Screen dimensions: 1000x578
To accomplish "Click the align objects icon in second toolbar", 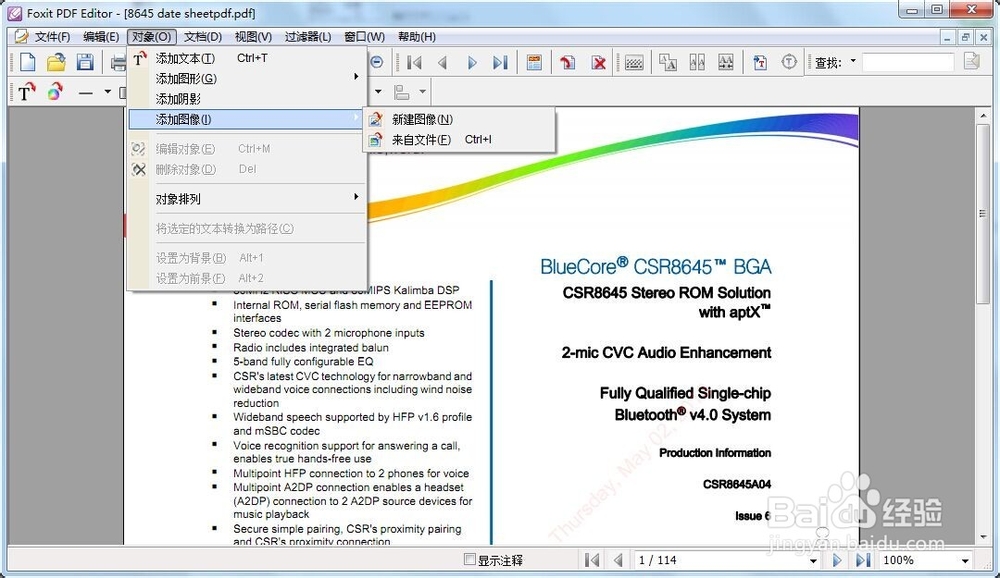I will coord(402,93).
